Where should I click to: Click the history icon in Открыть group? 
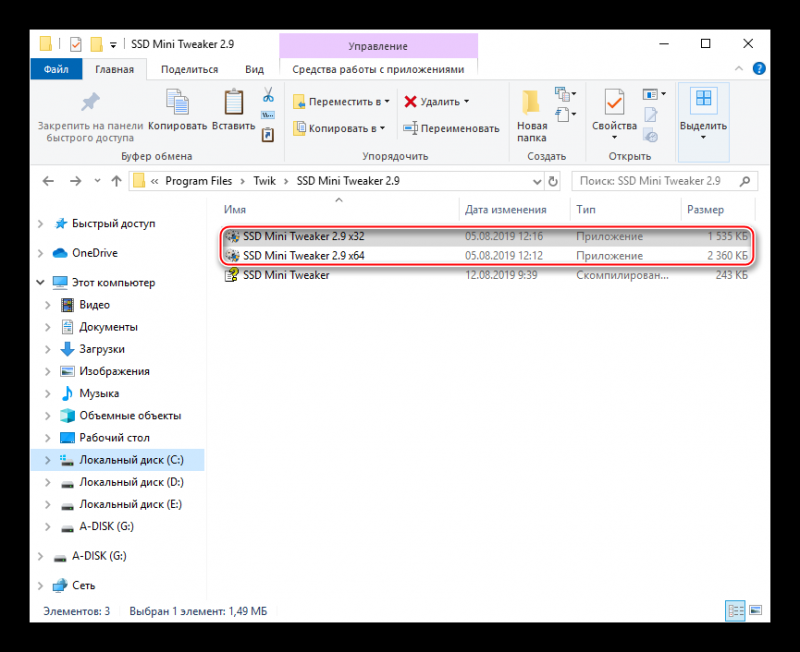pos(651,135)
